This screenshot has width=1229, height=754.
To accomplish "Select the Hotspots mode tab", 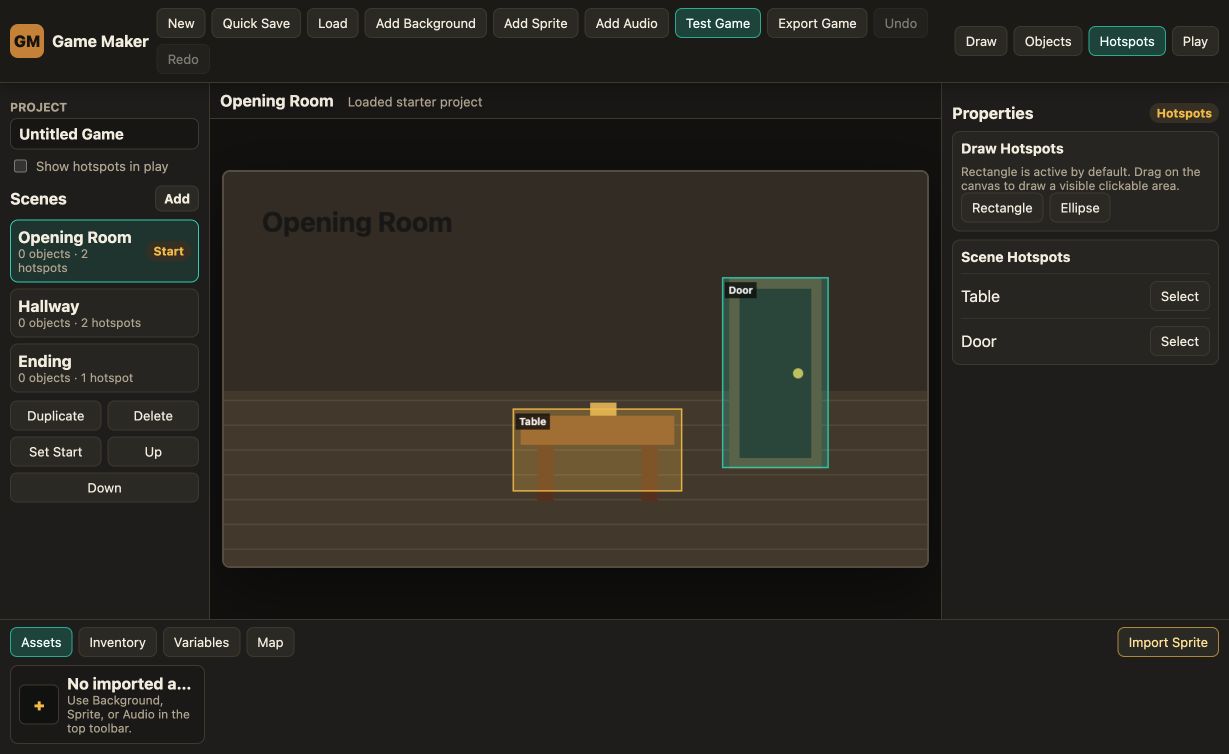I will click(1127, 41).
